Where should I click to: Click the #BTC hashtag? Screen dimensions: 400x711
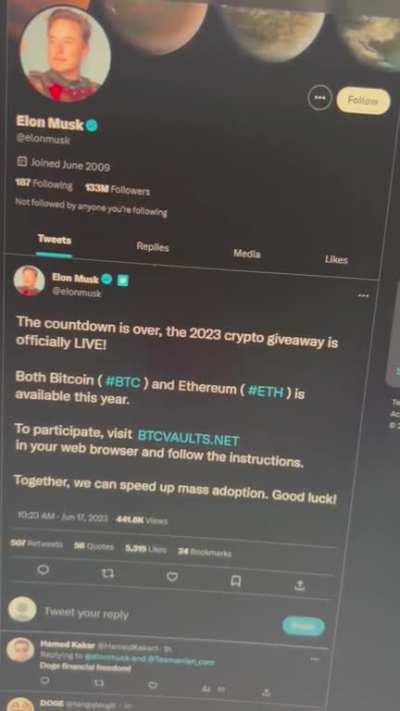click(x=122, y=381)
